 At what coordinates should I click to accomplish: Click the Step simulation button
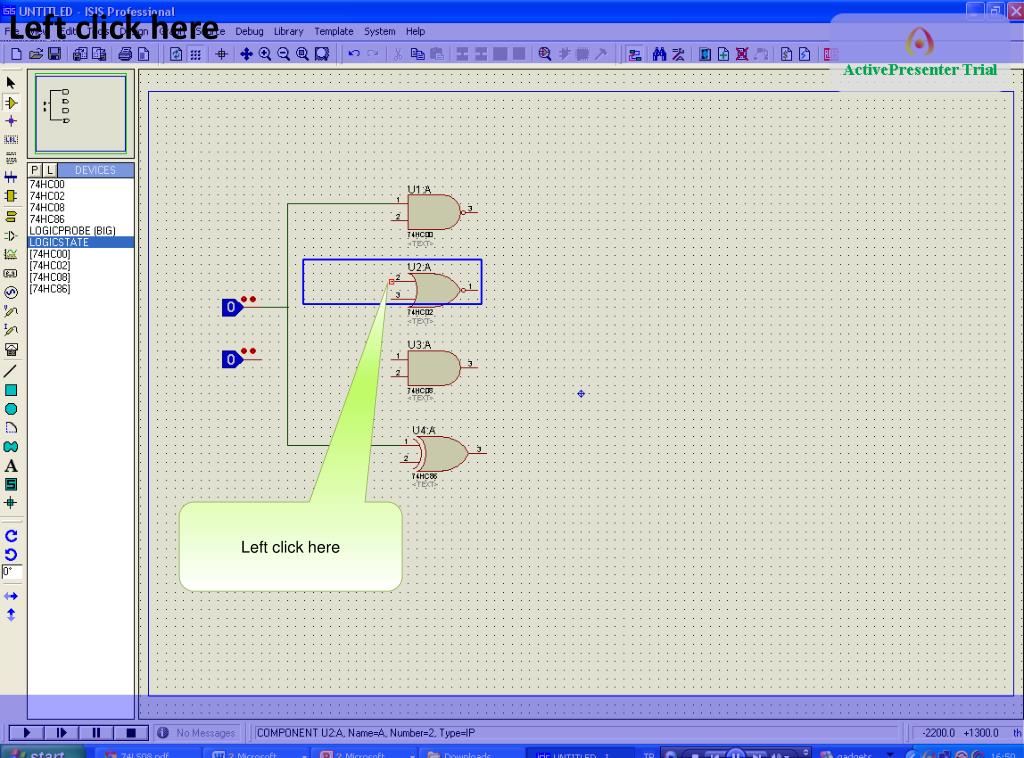(x=61, y=733)
